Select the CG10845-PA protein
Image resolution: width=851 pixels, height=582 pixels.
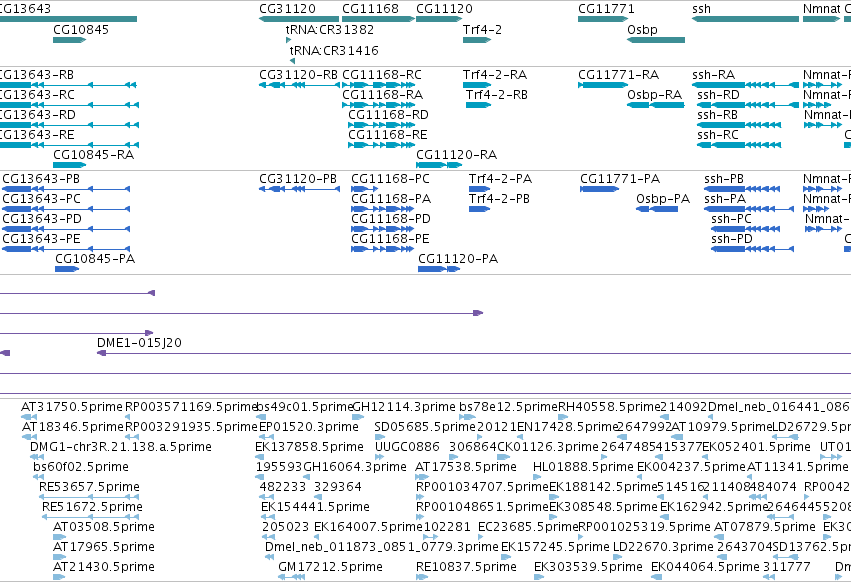point(67,269)
